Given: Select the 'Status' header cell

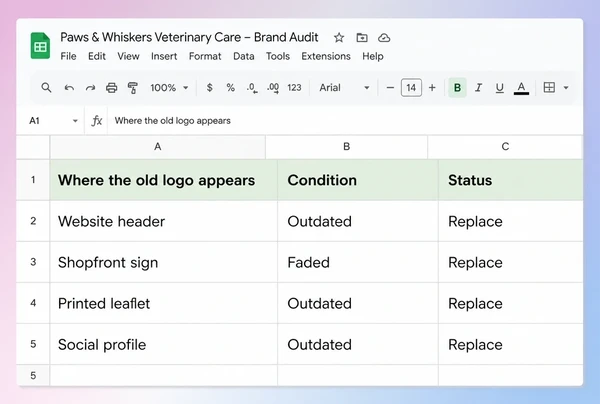Looking at the screenshot, I should coord(510,180).
